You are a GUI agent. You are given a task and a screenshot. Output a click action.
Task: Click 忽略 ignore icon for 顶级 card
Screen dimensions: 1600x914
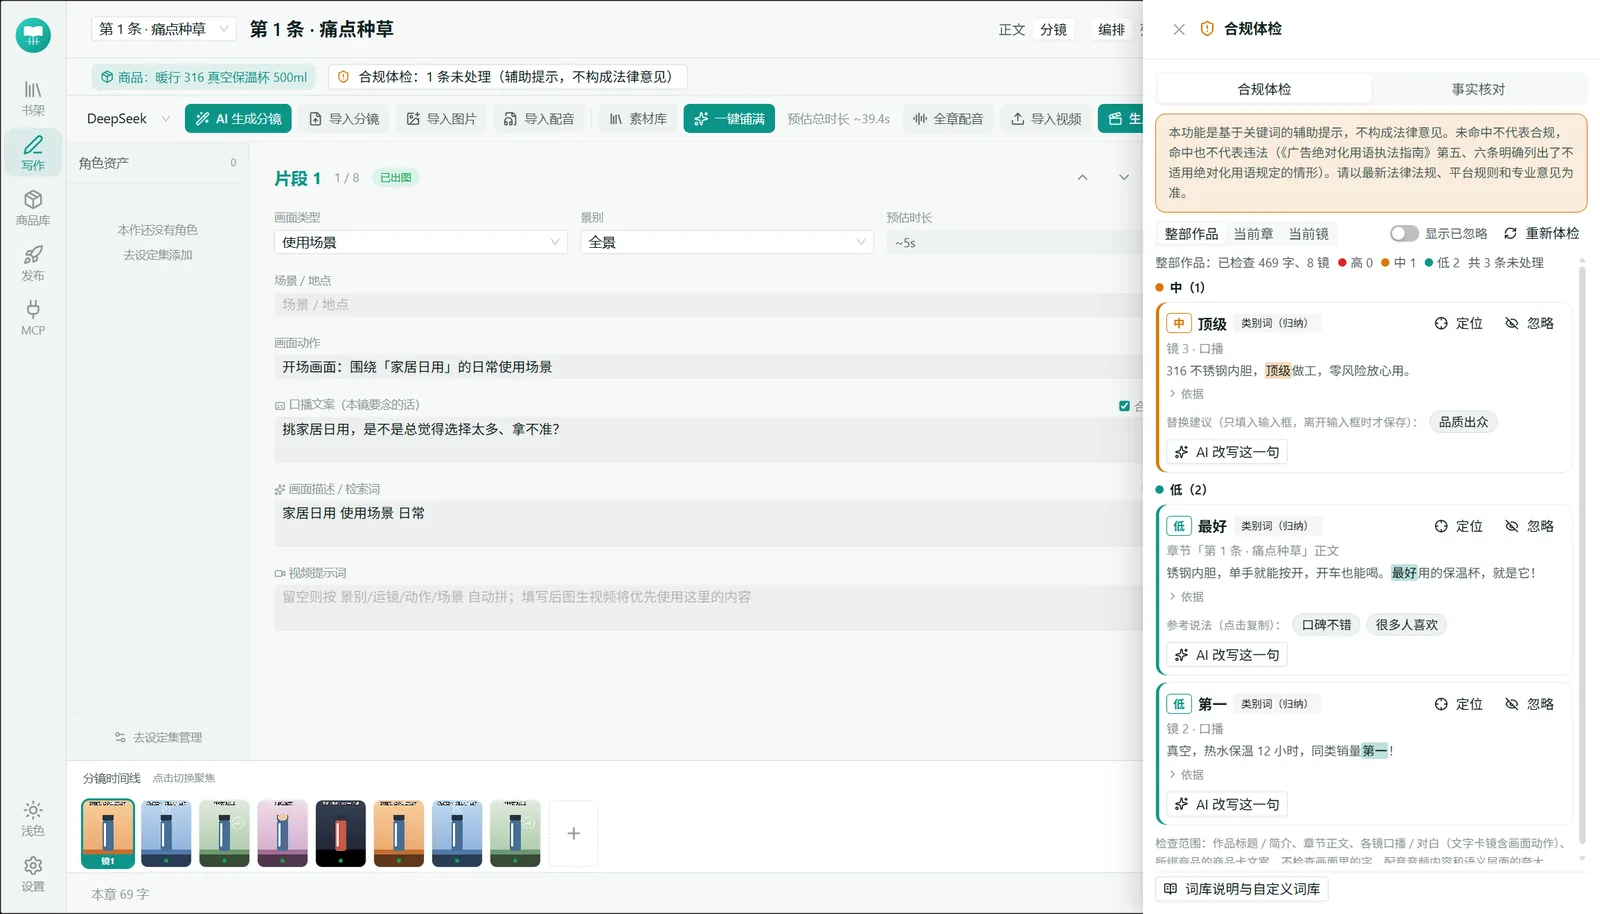(1530, 323)
